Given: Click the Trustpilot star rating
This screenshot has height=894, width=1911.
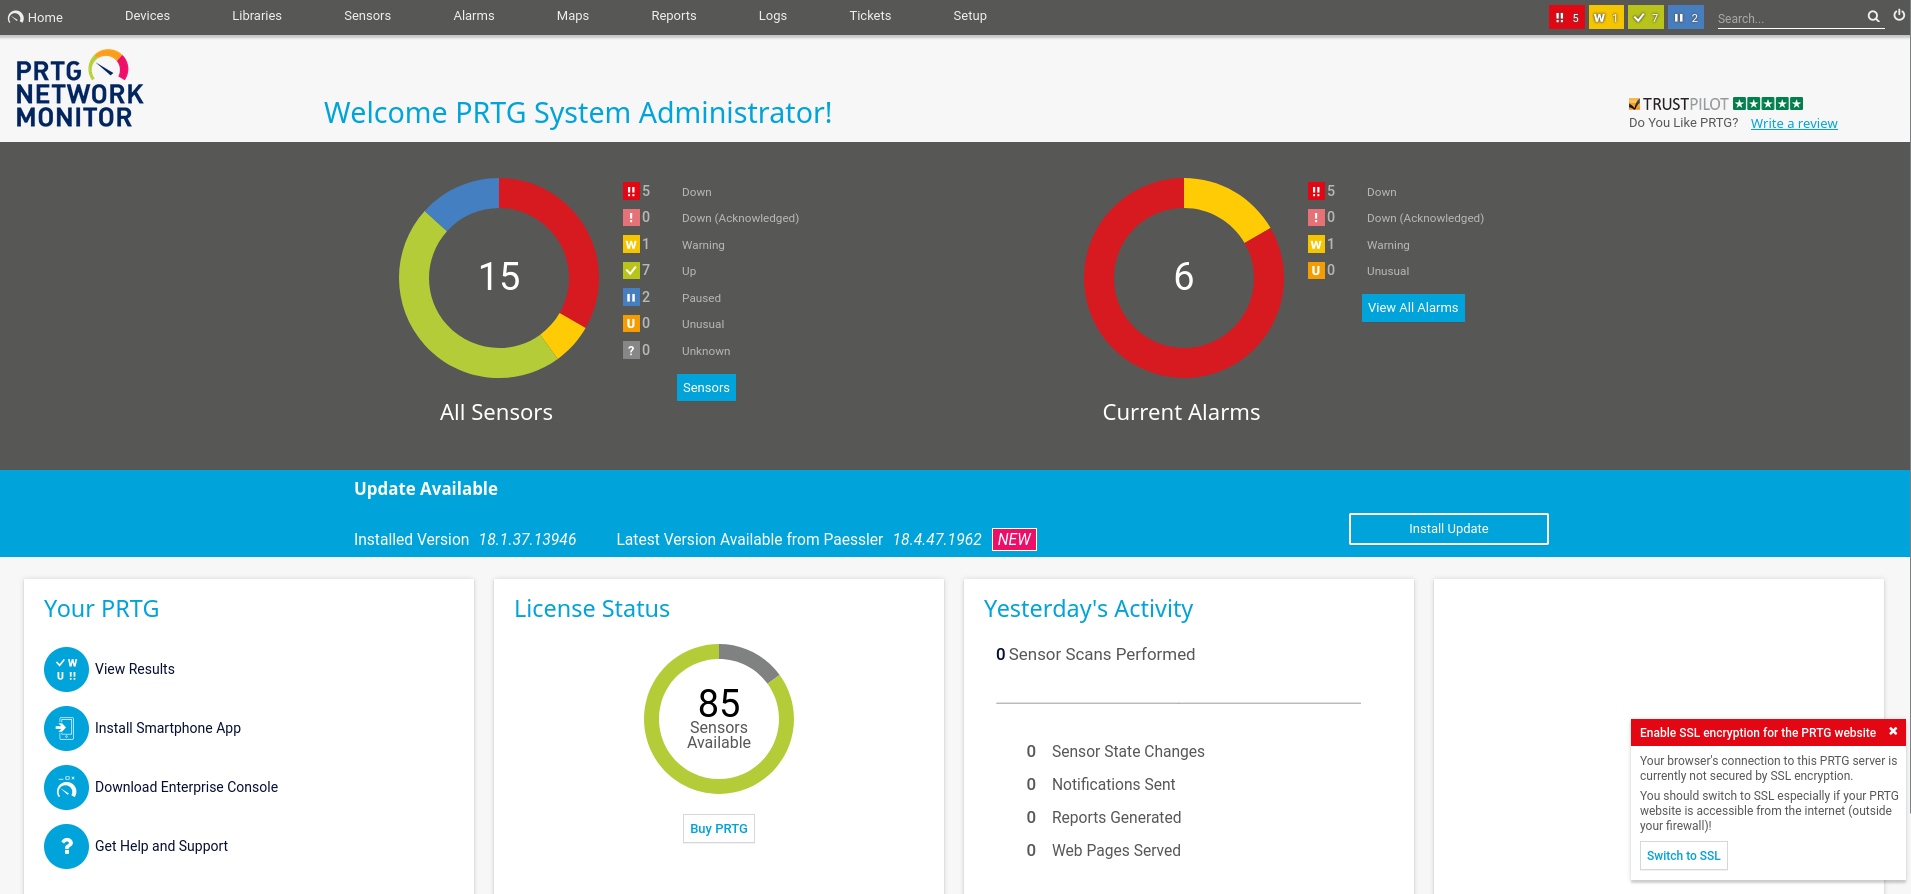Looking at the screenshot, I should (1768, 104).
